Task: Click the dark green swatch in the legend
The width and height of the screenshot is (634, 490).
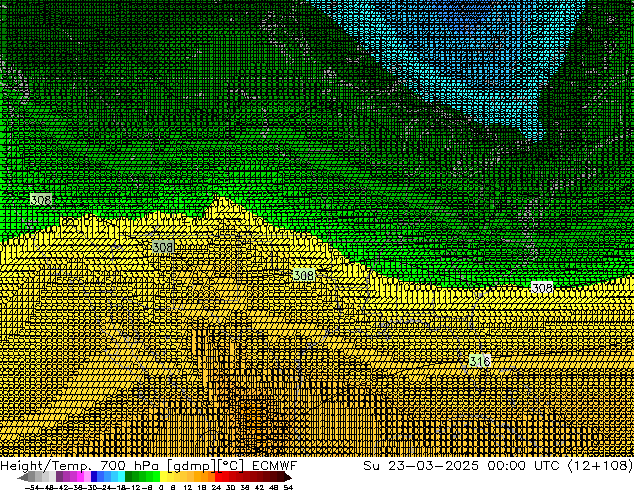Action: pos(129,477)
